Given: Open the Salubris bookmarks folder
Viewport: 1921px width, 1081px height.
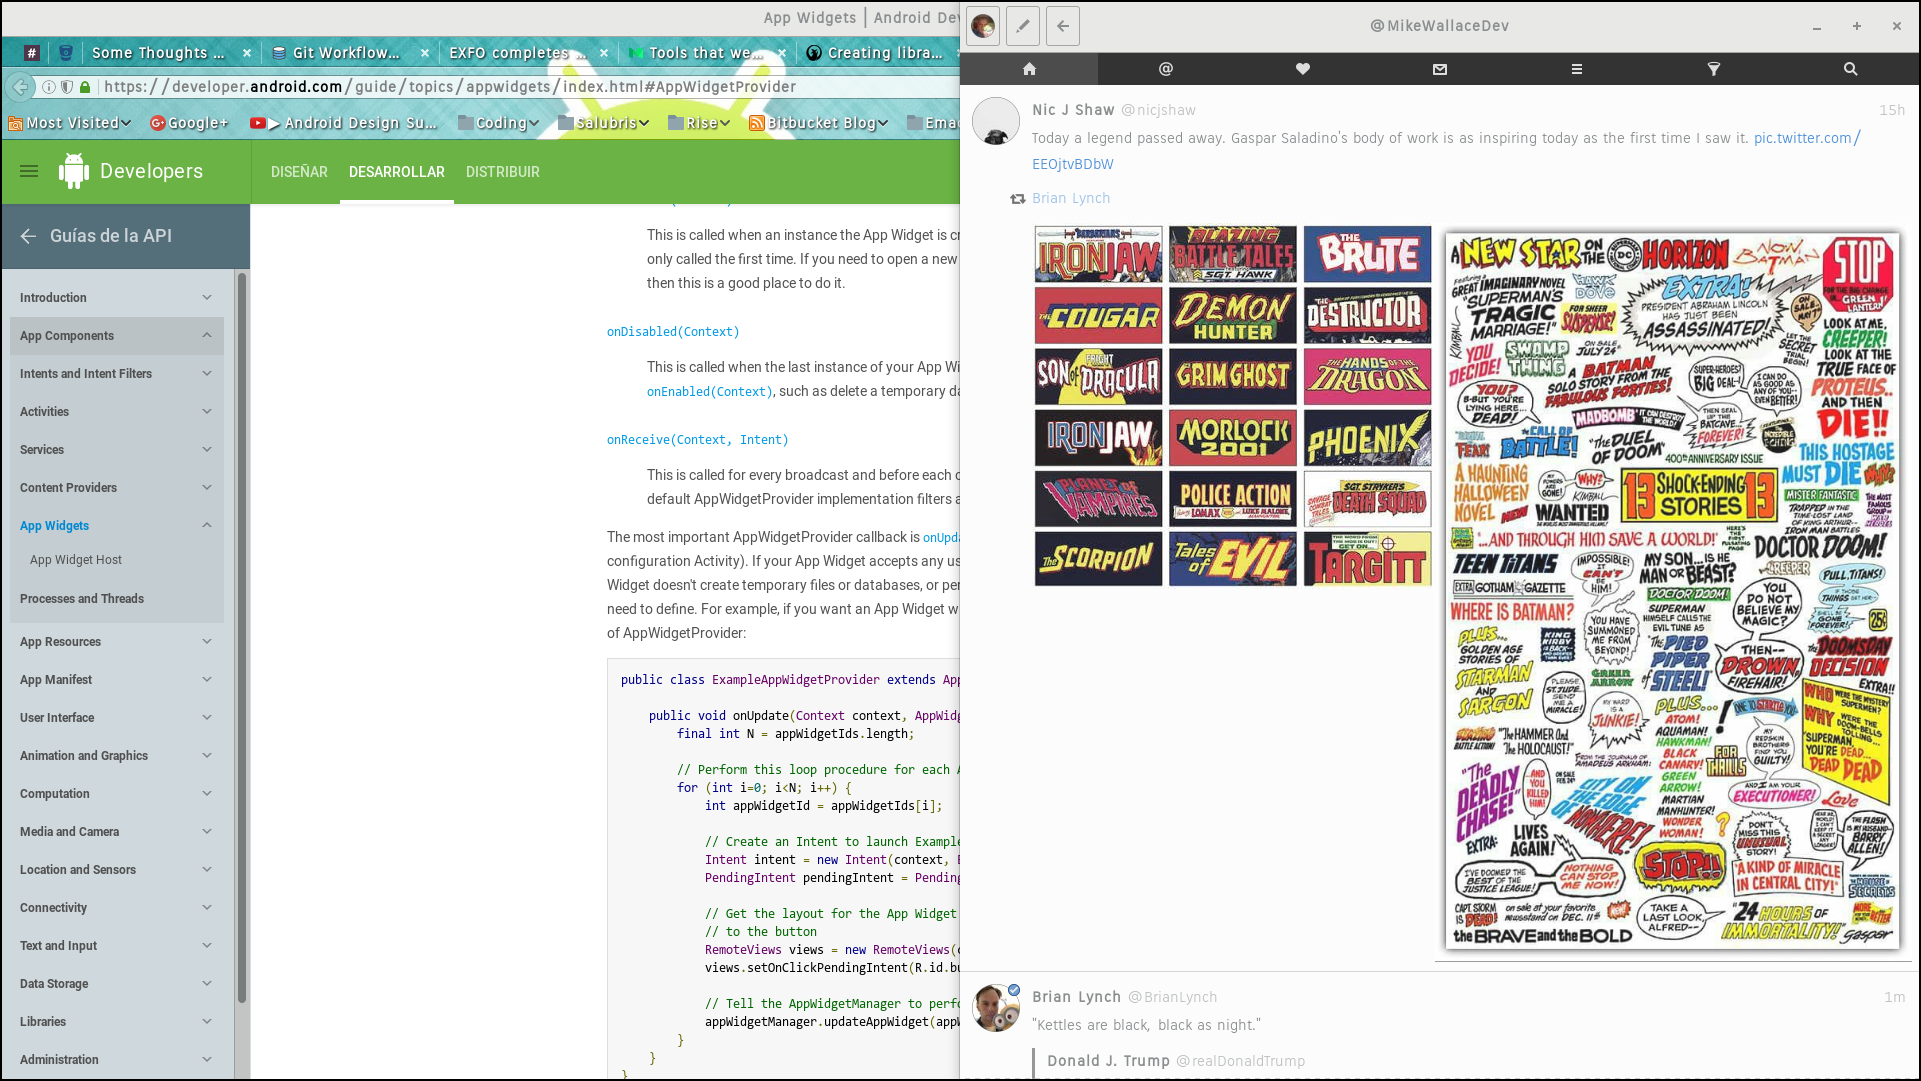Looking at the screenshot, I should (x=604, y=123).
